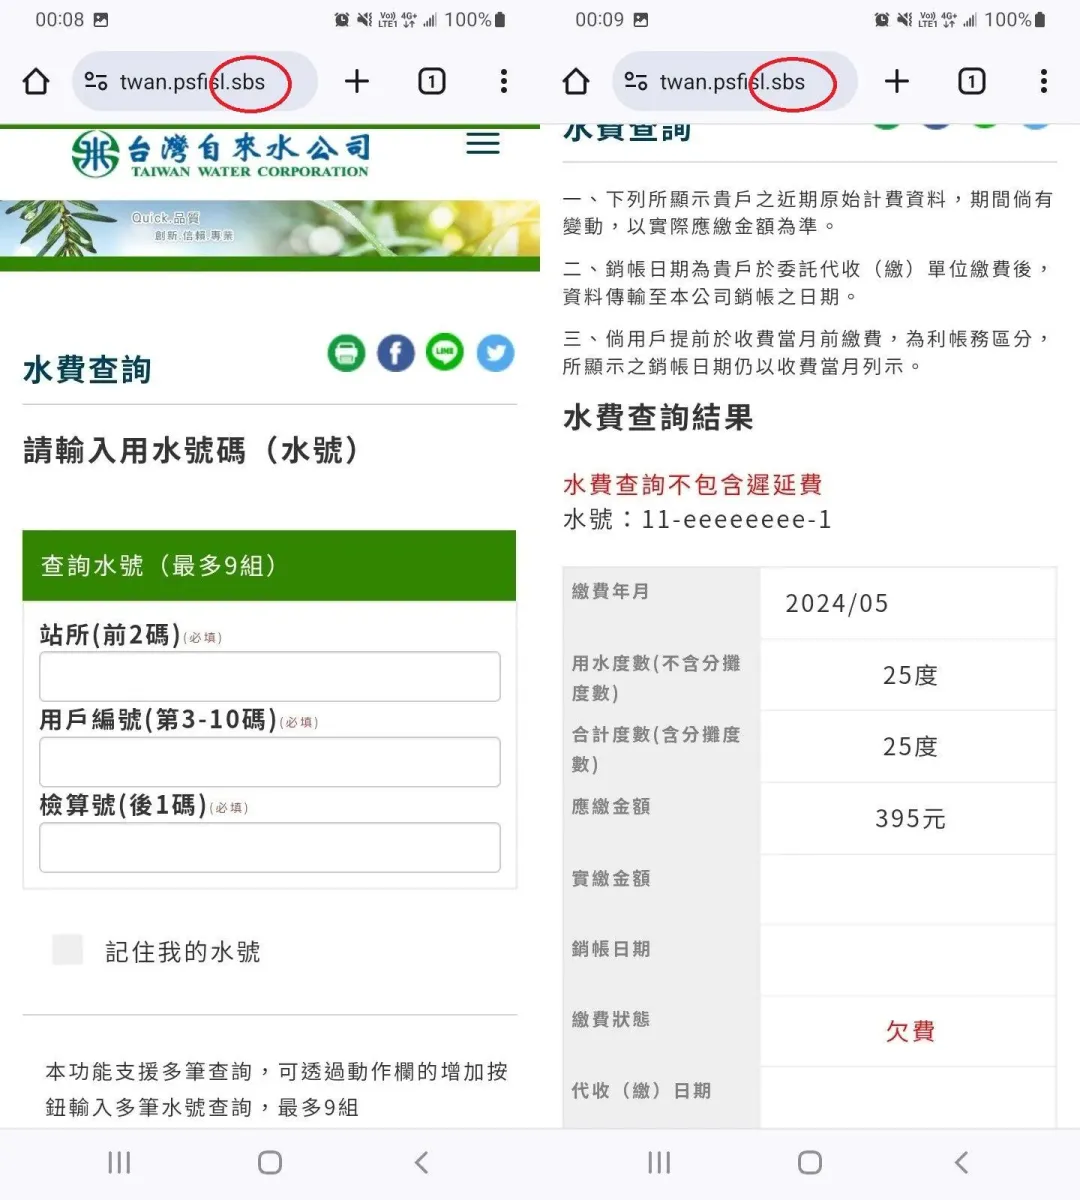Share the page via Twitter icon
This screenshot has width=1080, height=1200.
[495, 352]
